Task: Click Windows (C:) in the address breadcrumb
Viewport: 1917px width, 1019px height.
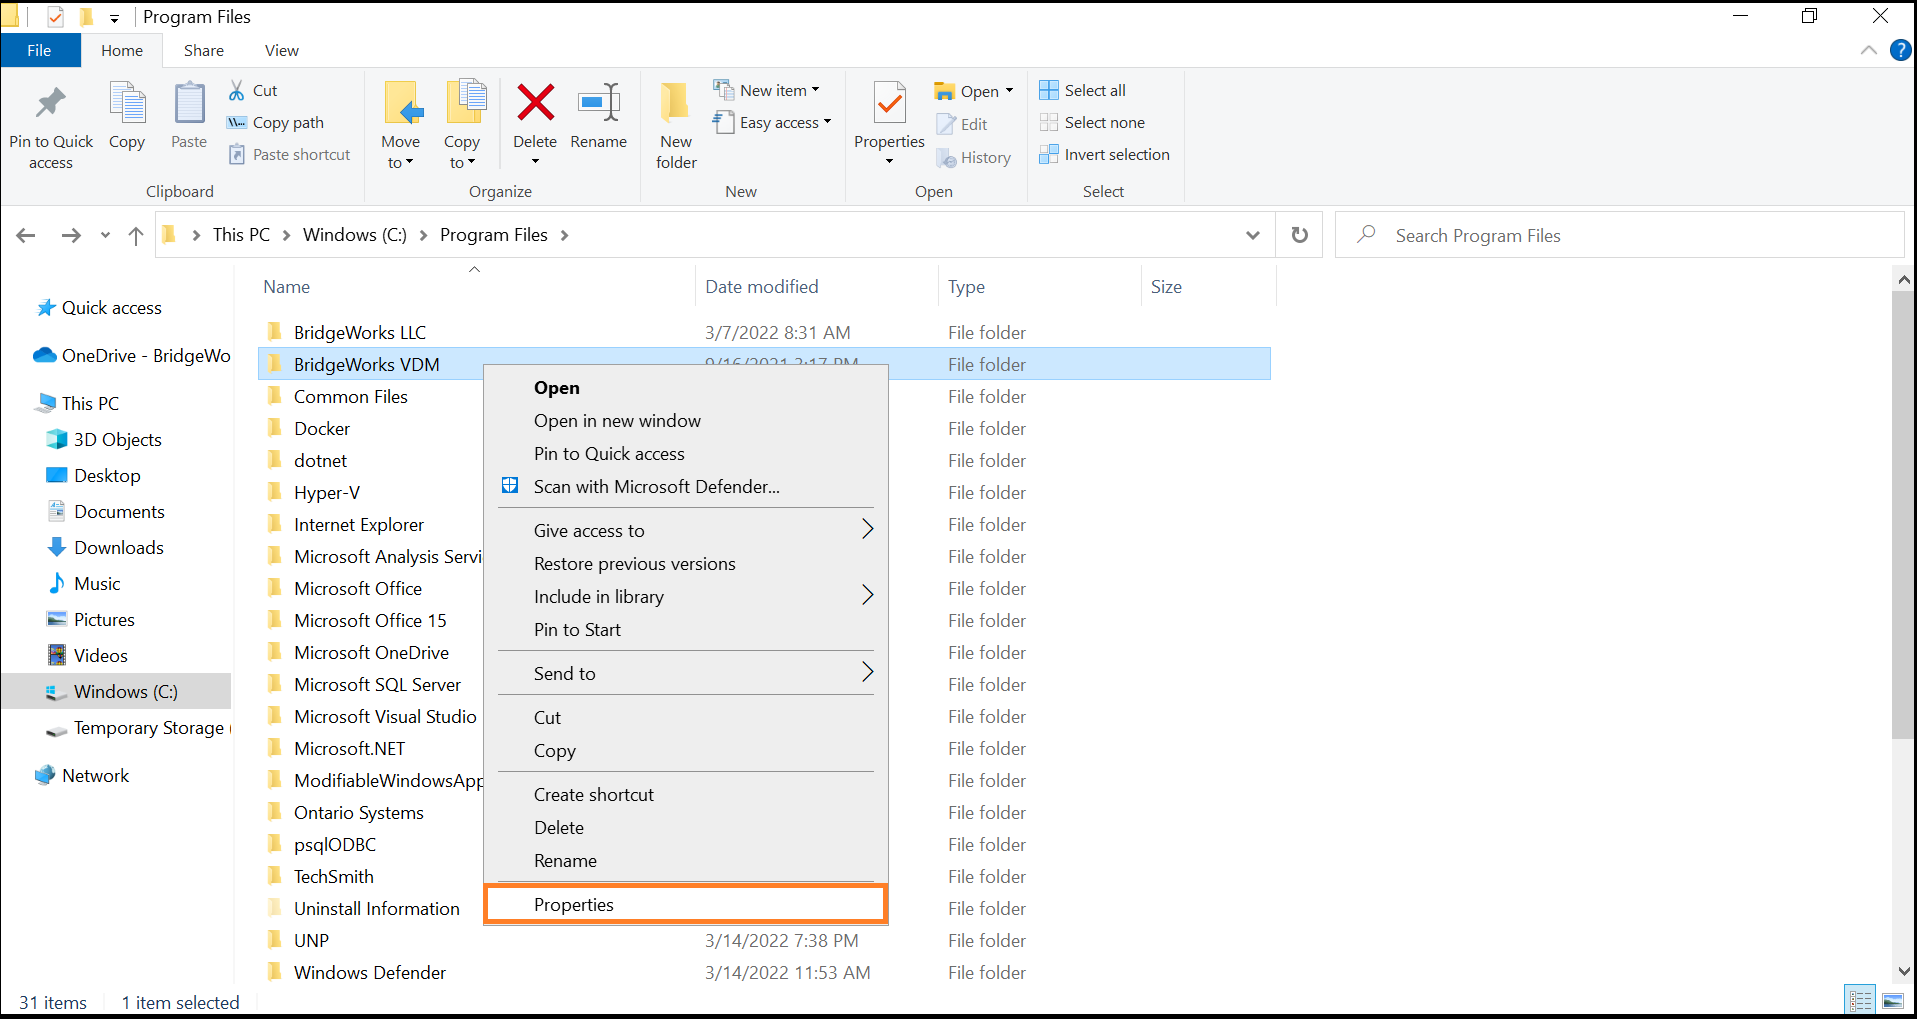Action: (355, 235)
